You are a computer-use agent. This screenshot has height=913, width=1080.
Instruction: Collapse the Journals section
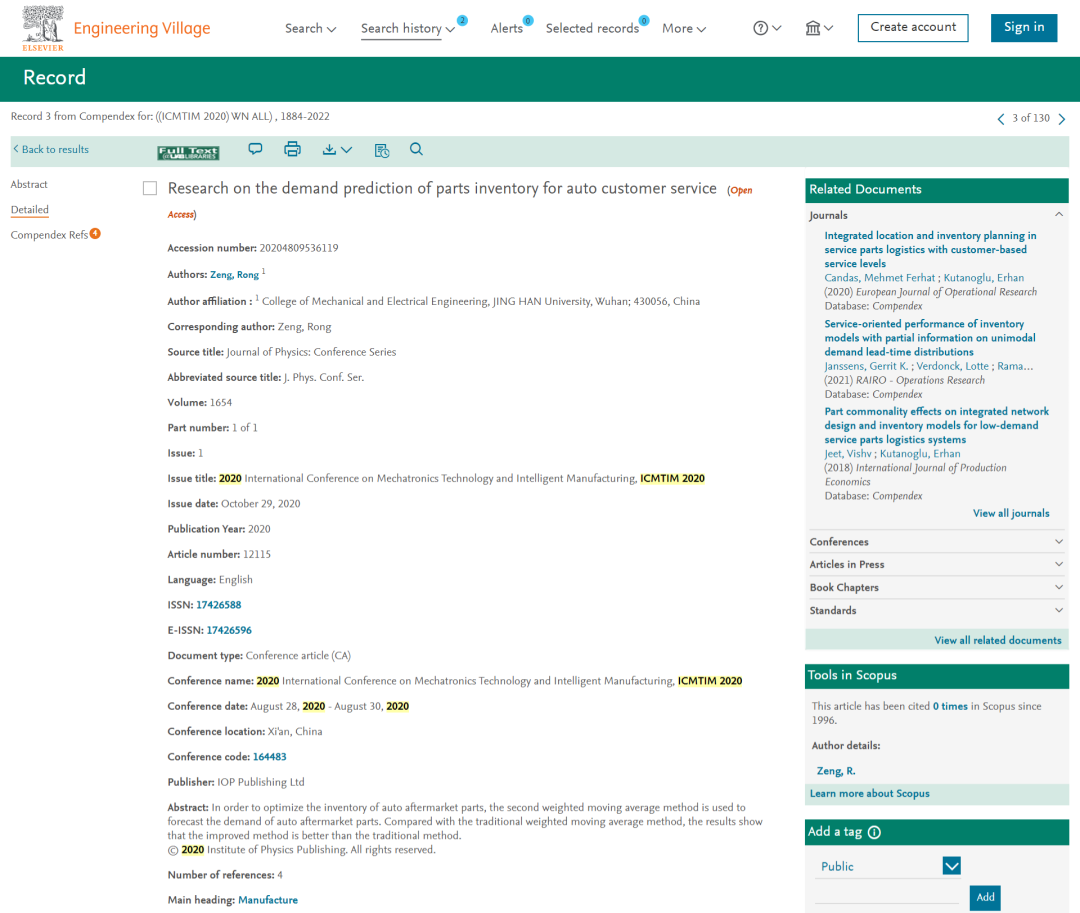pyautogui.click(x=1059, y=215)
